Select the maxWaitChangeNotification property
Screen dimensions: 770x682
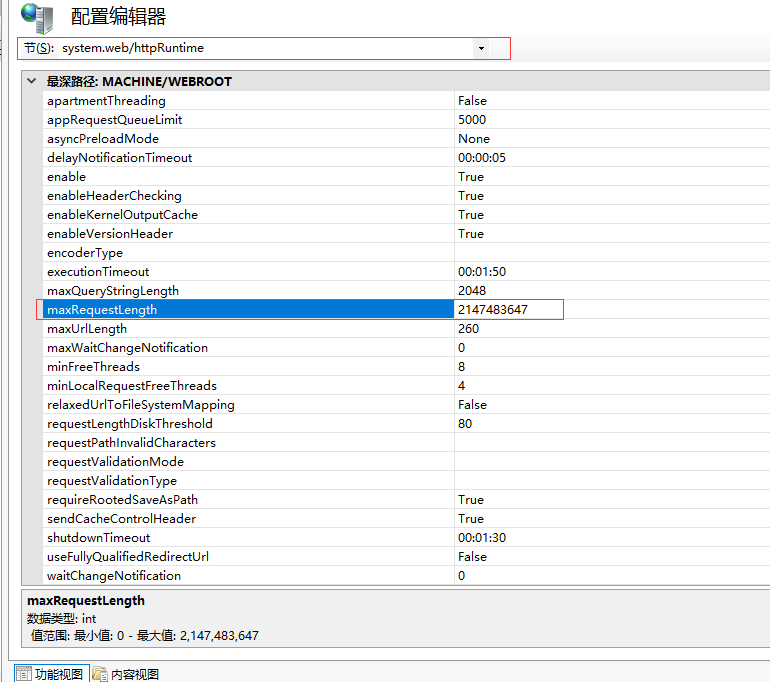click(x=127, y=348)
